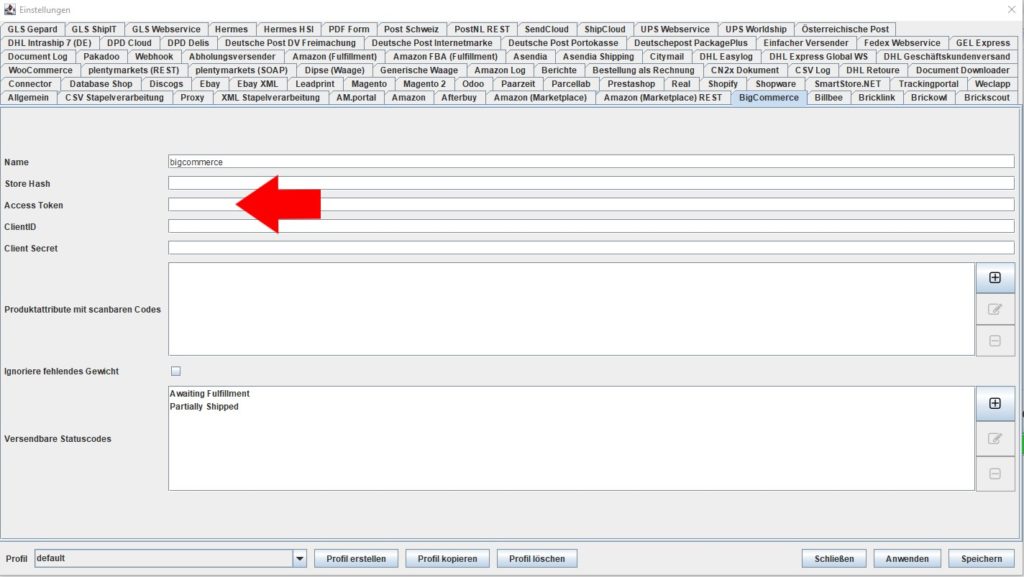This screenshot has height=577, width=1024.
Task: Remove the selected shippable status code
Action: (x=995, y=474)
